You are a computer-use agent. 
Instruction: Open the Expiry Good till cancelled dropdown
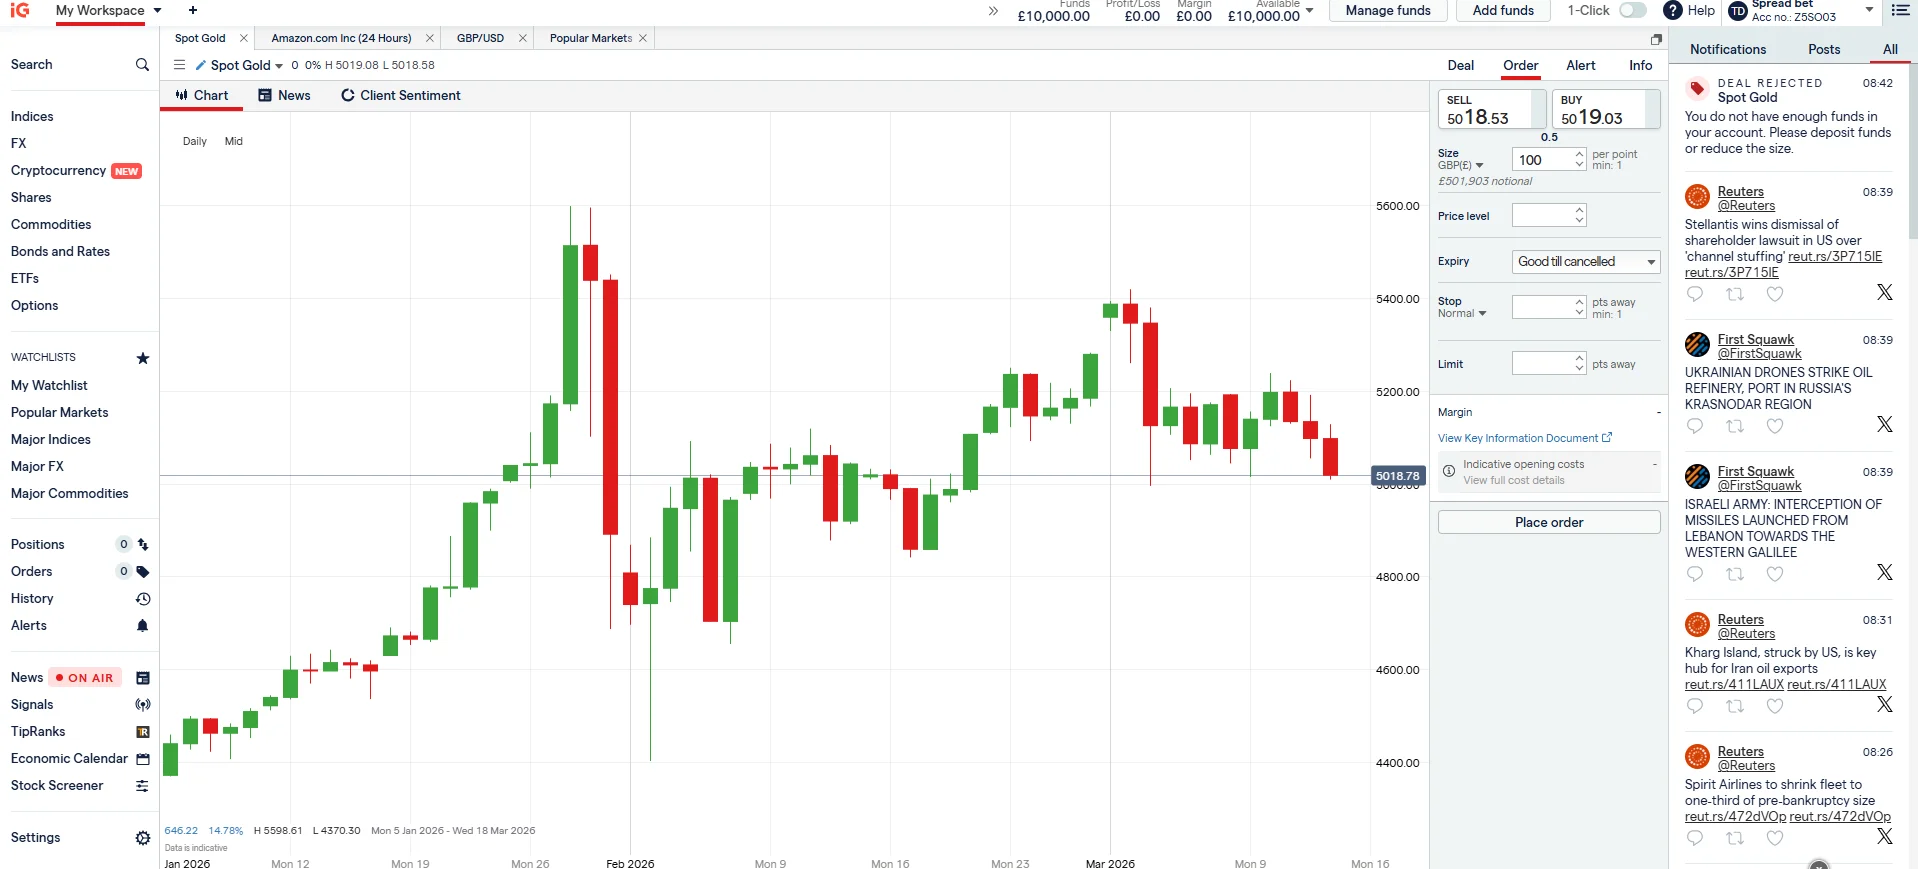(x=1586, y=262)
